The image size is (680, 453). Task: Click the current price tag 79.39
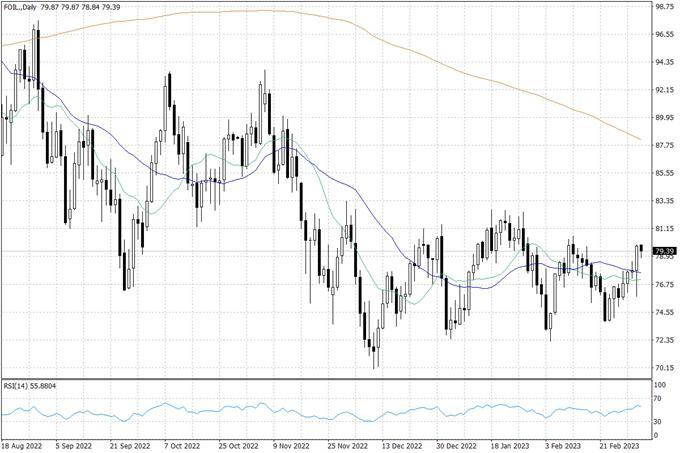[x=665, y=251]
